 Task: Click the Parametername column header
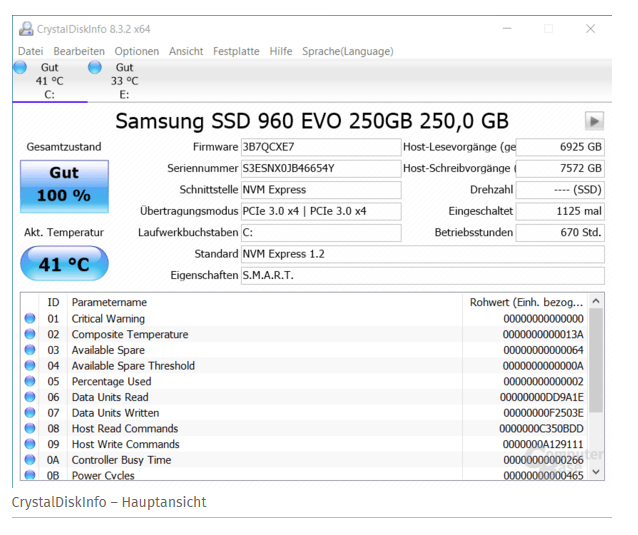tap(264, 302)
